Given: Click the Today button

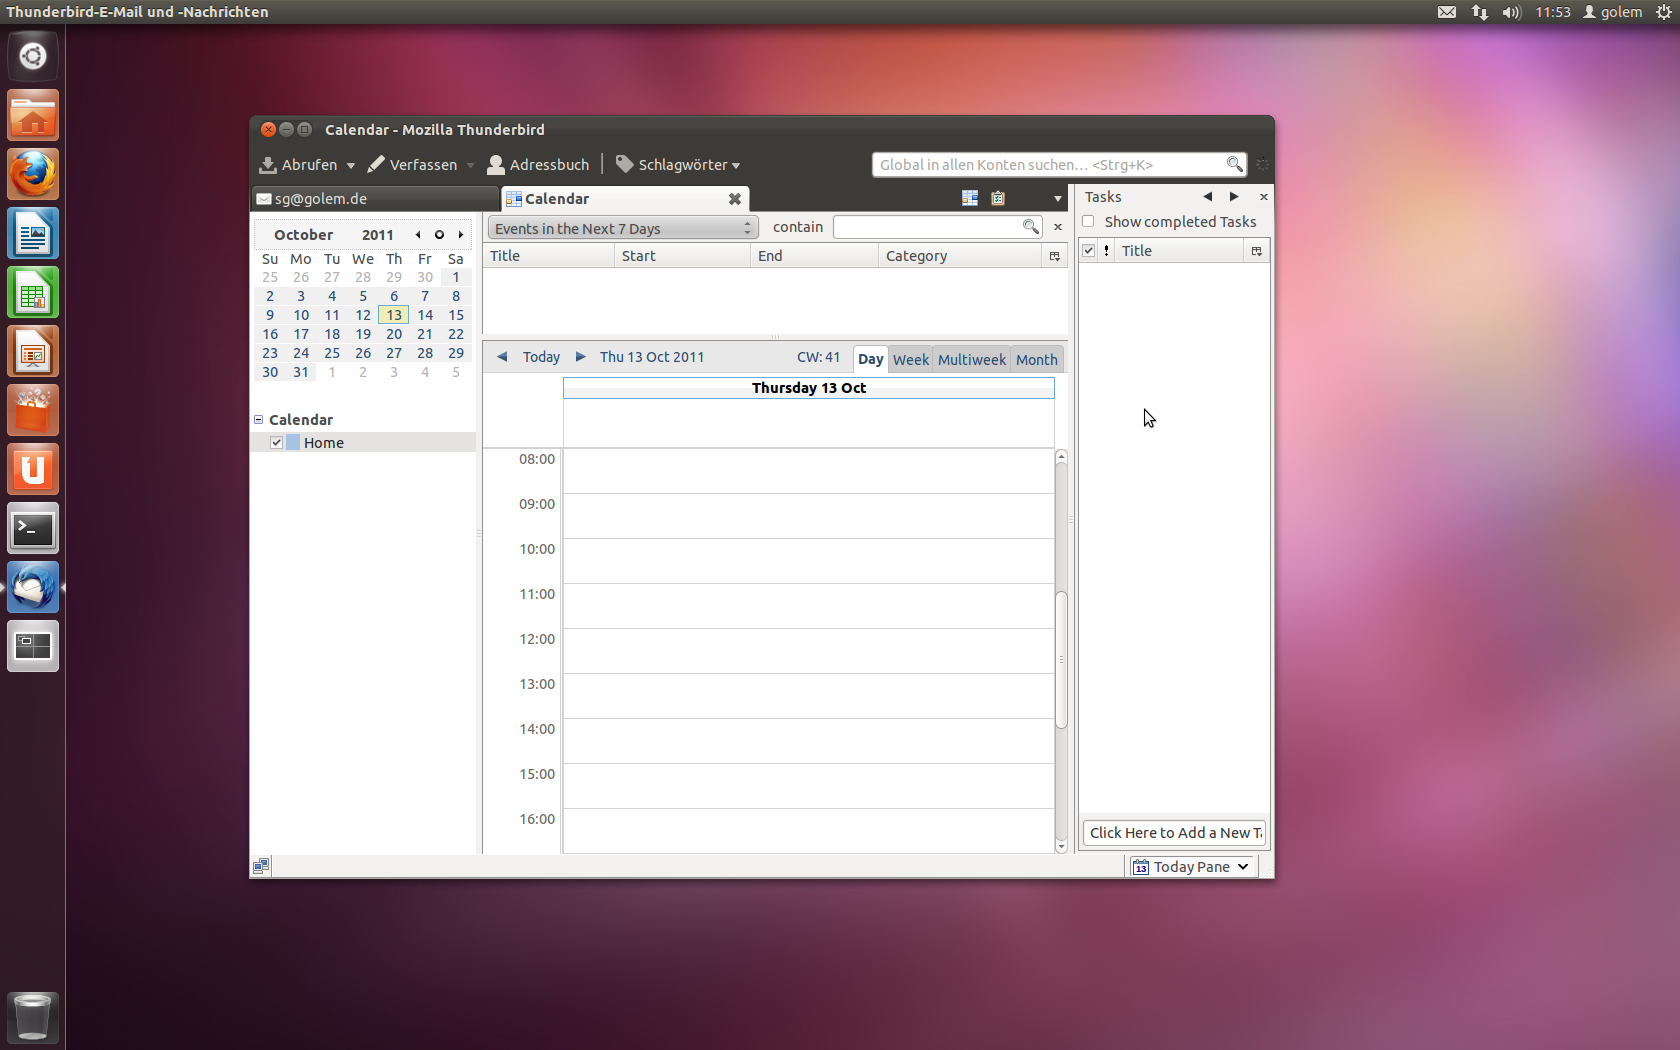Looking at the screenshot, I should coord(541,357).
